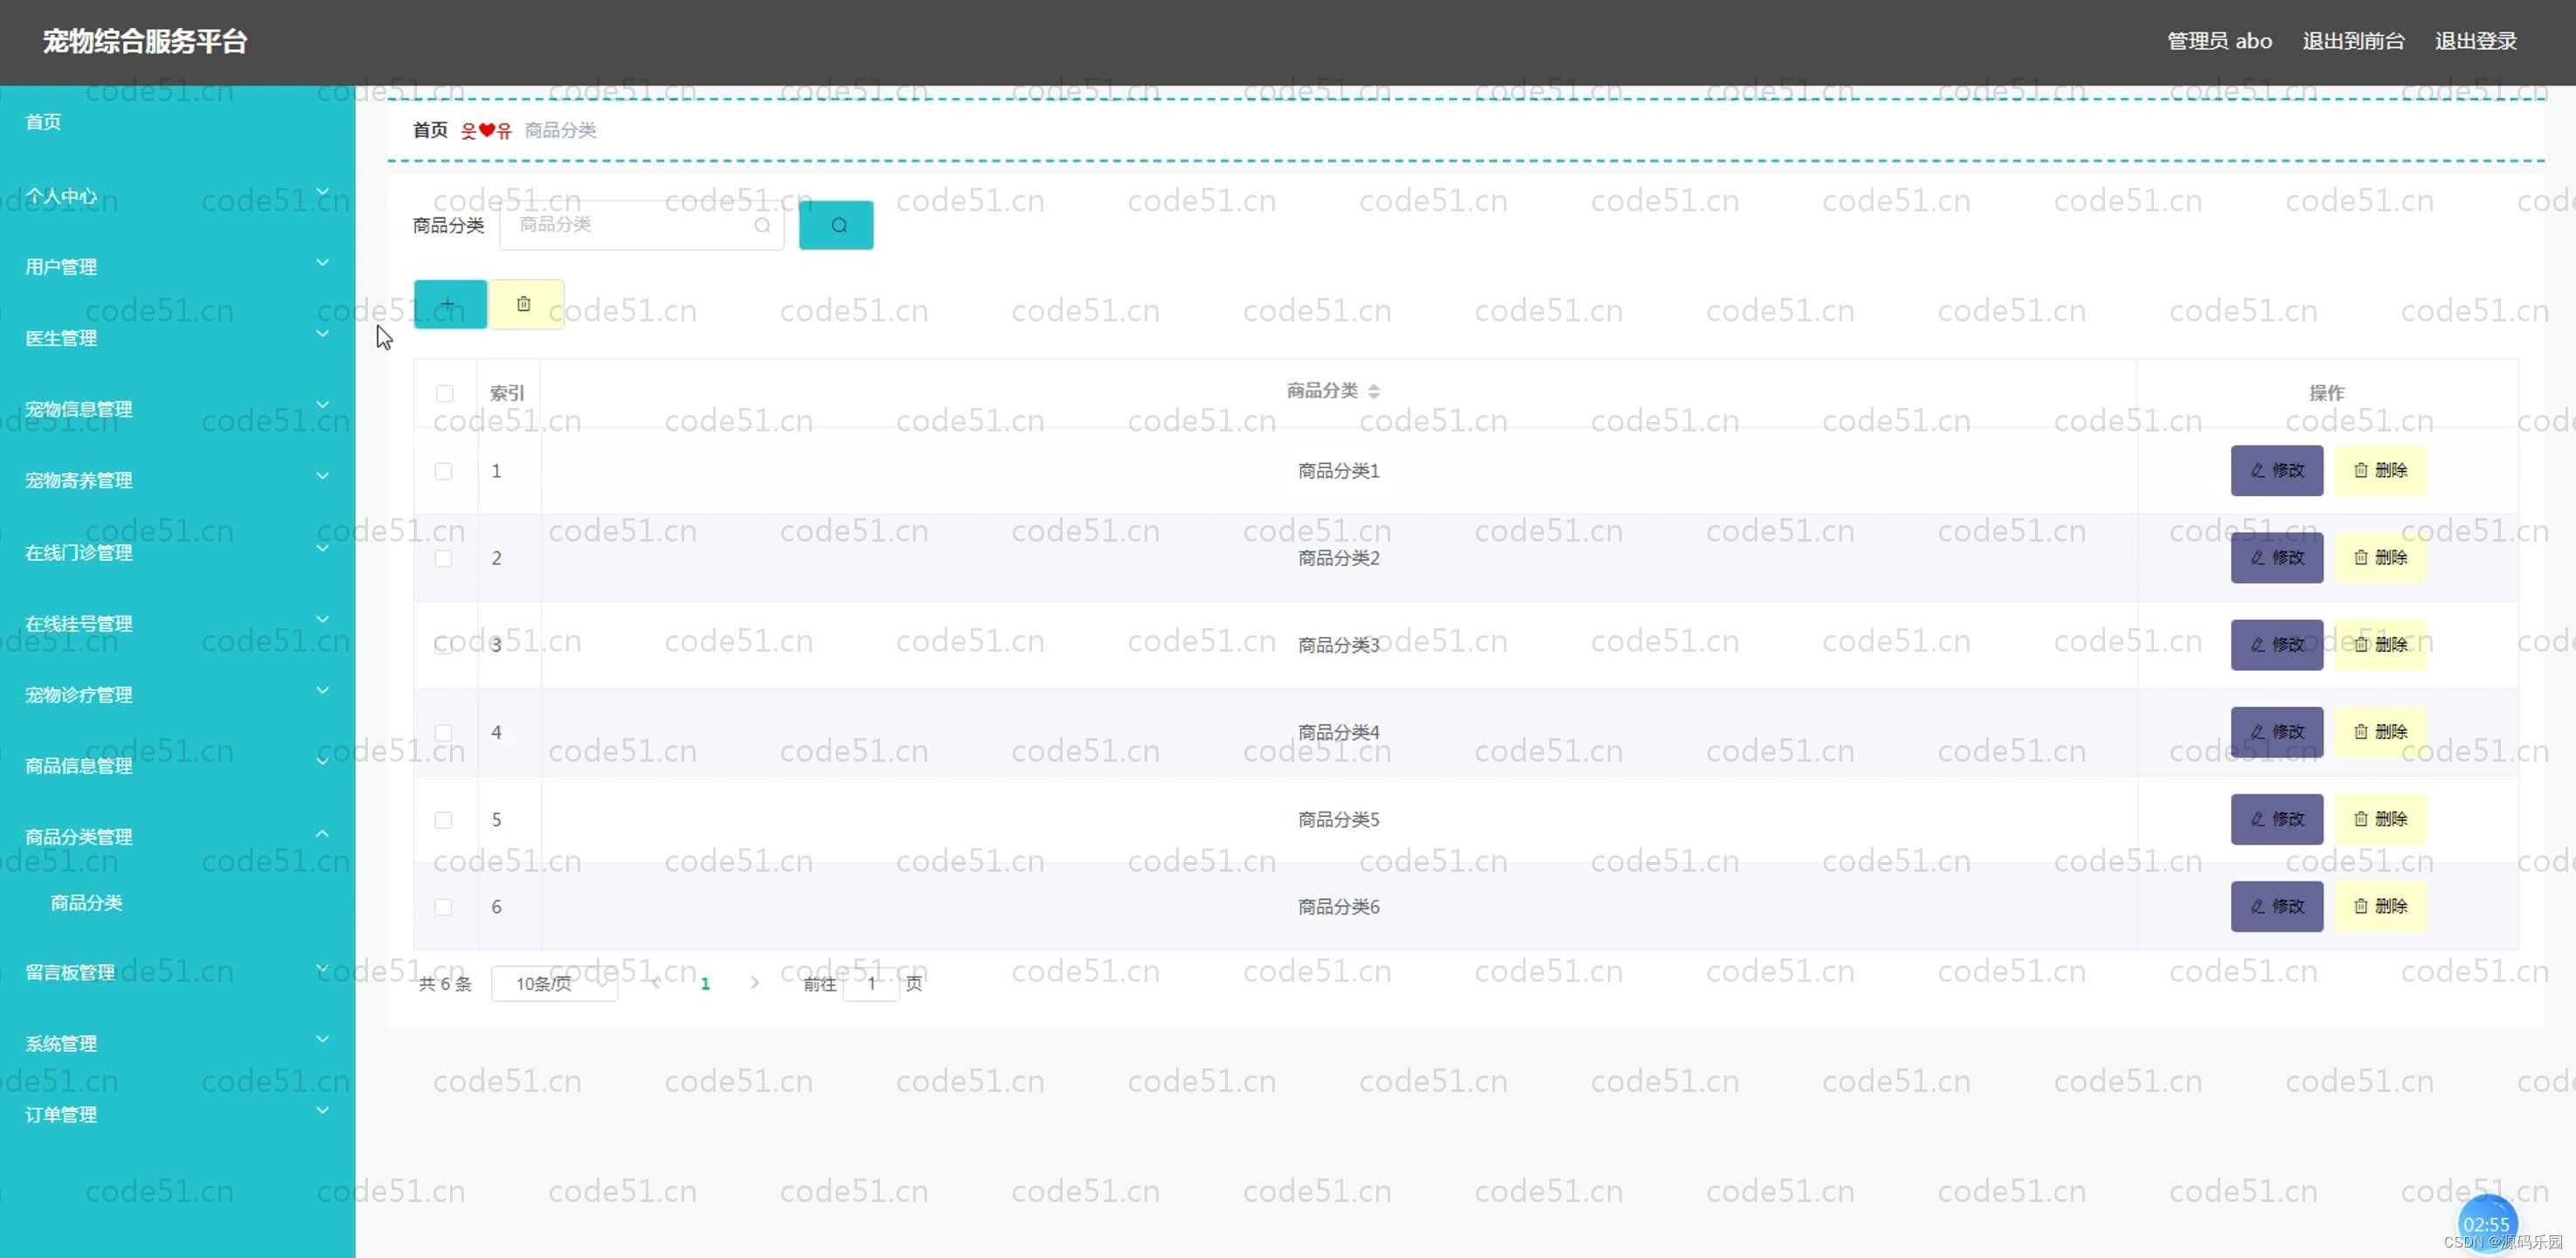Image resolution: width=2576 pixels, height=1258 pixels.
Task: Check the checkbox for row 2
Action: (x=444, y=558)
